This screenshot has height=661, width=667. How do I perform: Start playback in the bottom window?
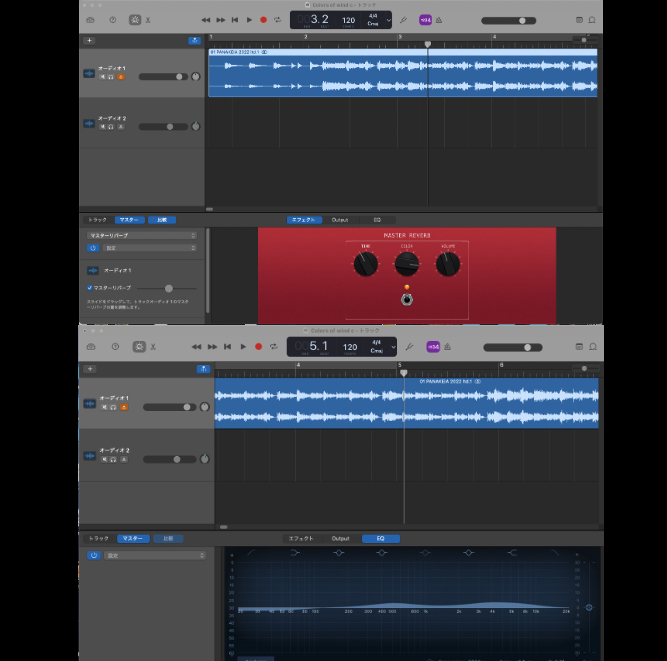[x=243, y=347]
